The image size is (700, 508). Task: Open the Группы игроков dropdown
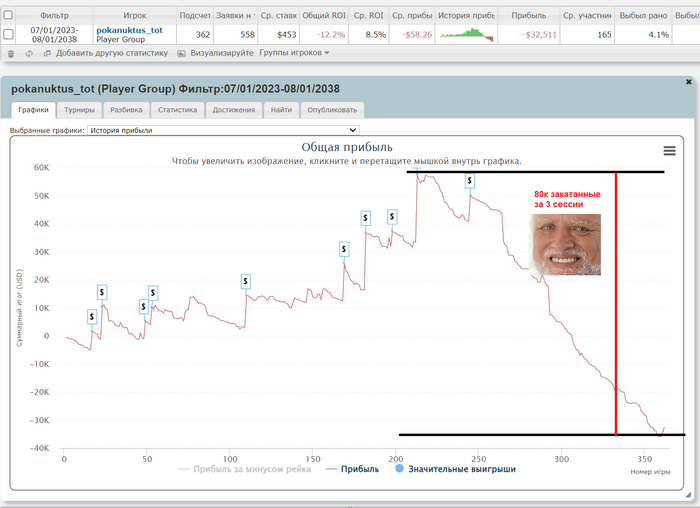tap(294, 53)
